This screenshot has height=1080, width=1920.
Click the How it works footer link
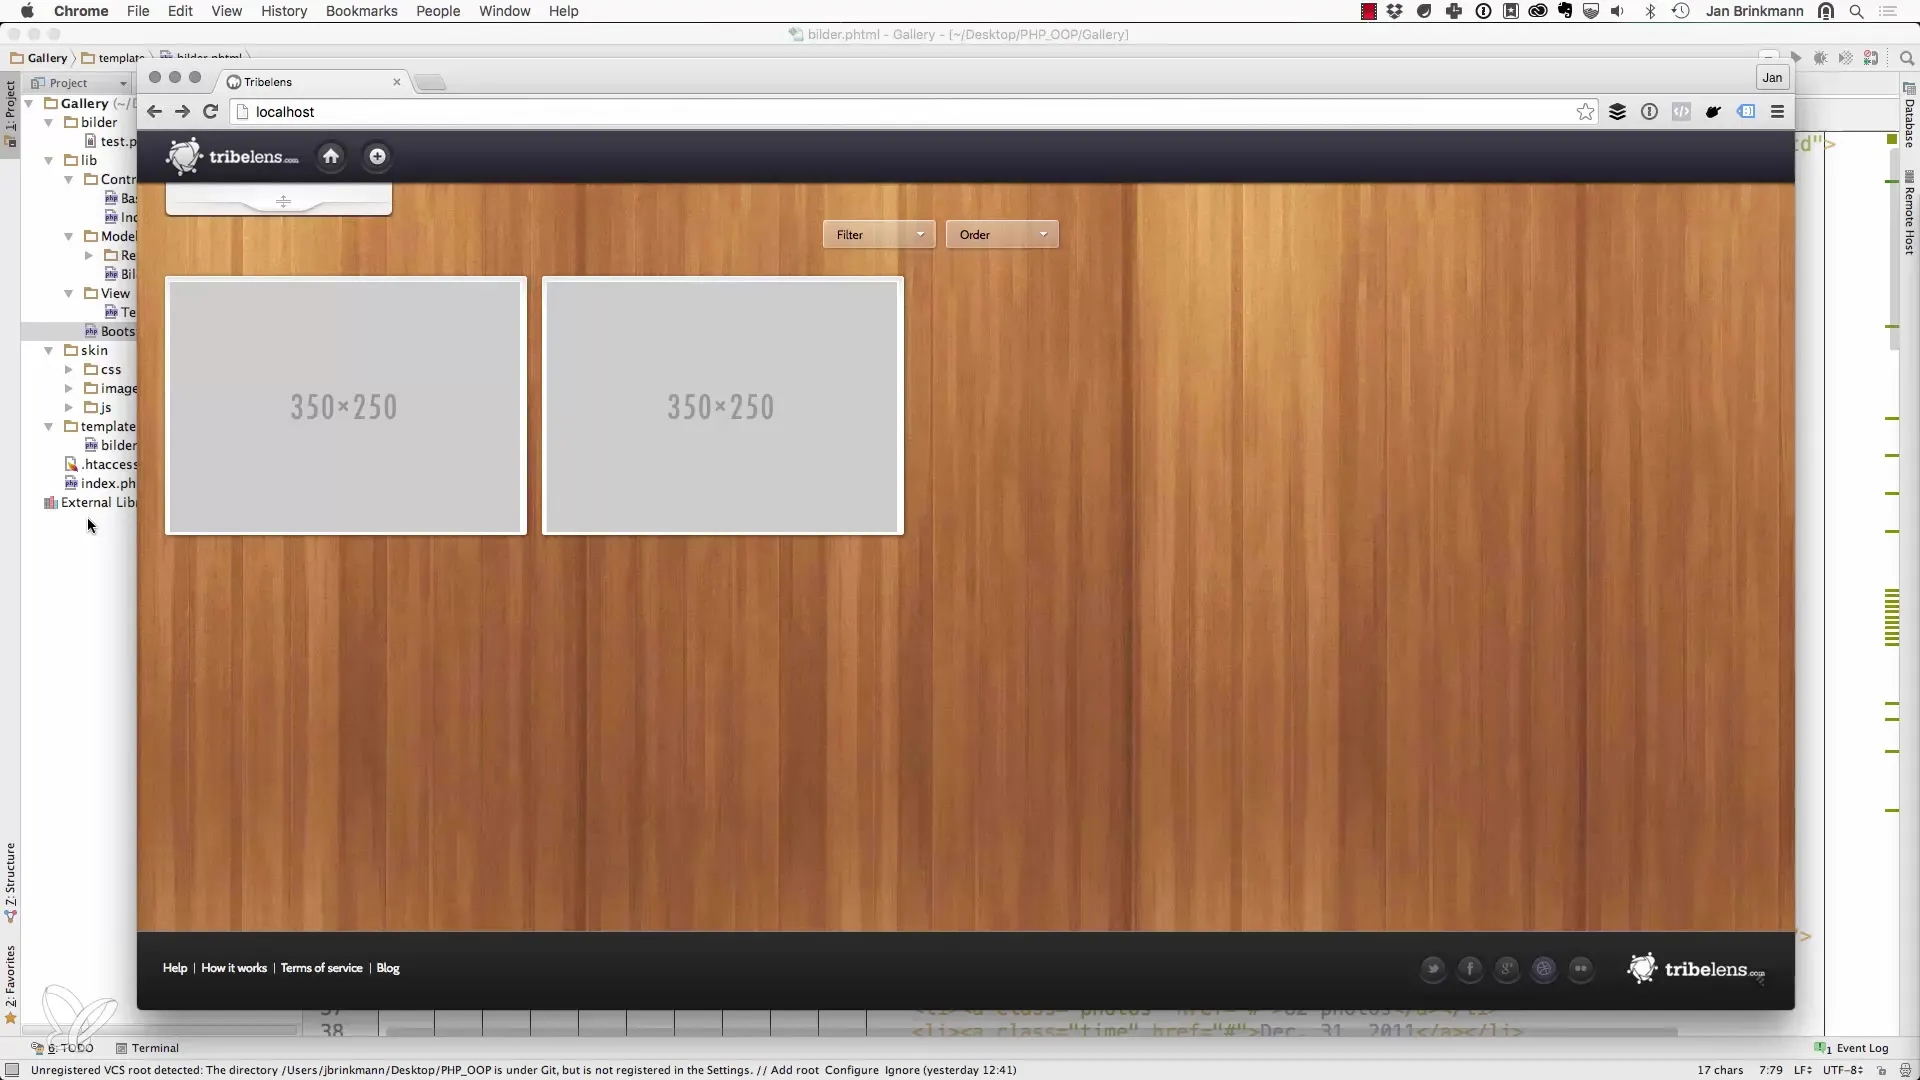234,968
